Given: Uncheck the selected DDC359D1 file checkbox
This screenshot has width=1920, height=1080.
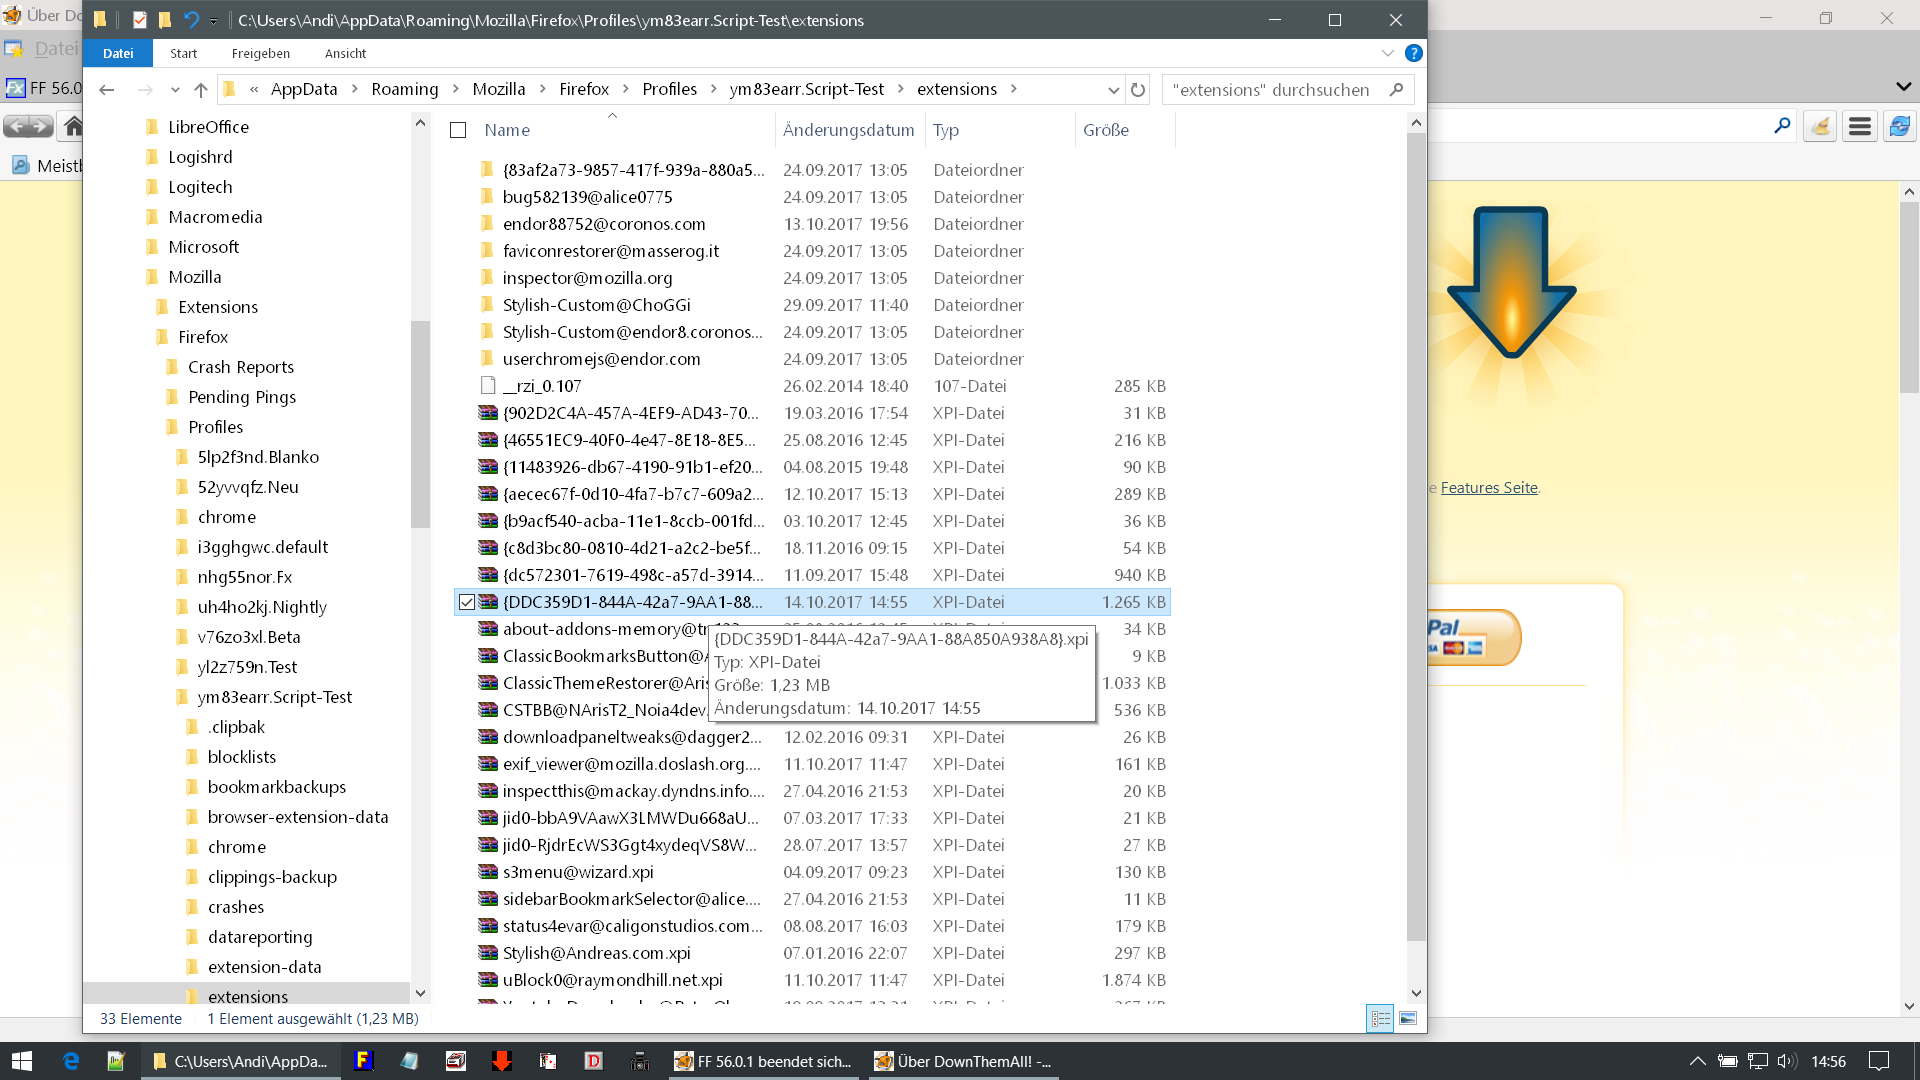Looking at the screenshot, I should 467,602.
